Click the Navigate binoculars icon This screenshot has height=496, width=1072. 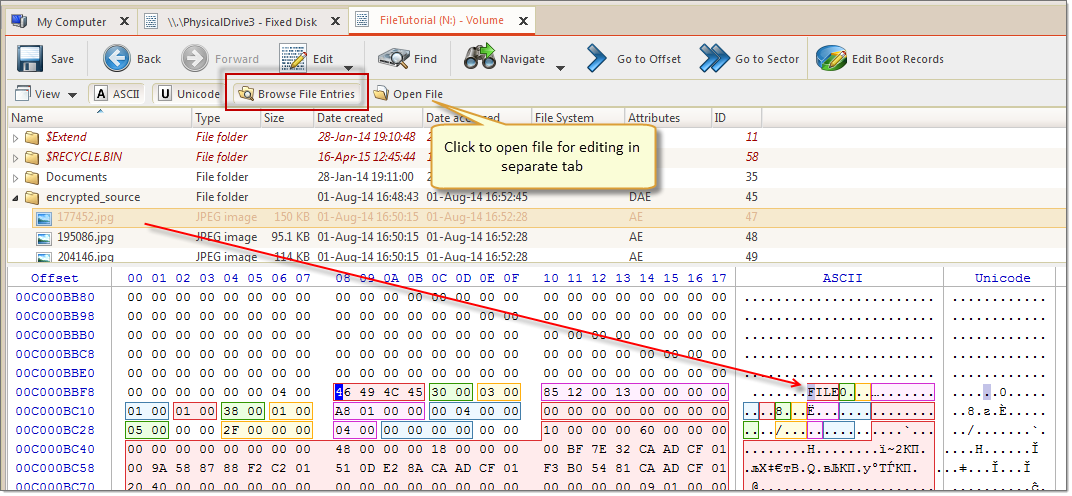[480, 59]
